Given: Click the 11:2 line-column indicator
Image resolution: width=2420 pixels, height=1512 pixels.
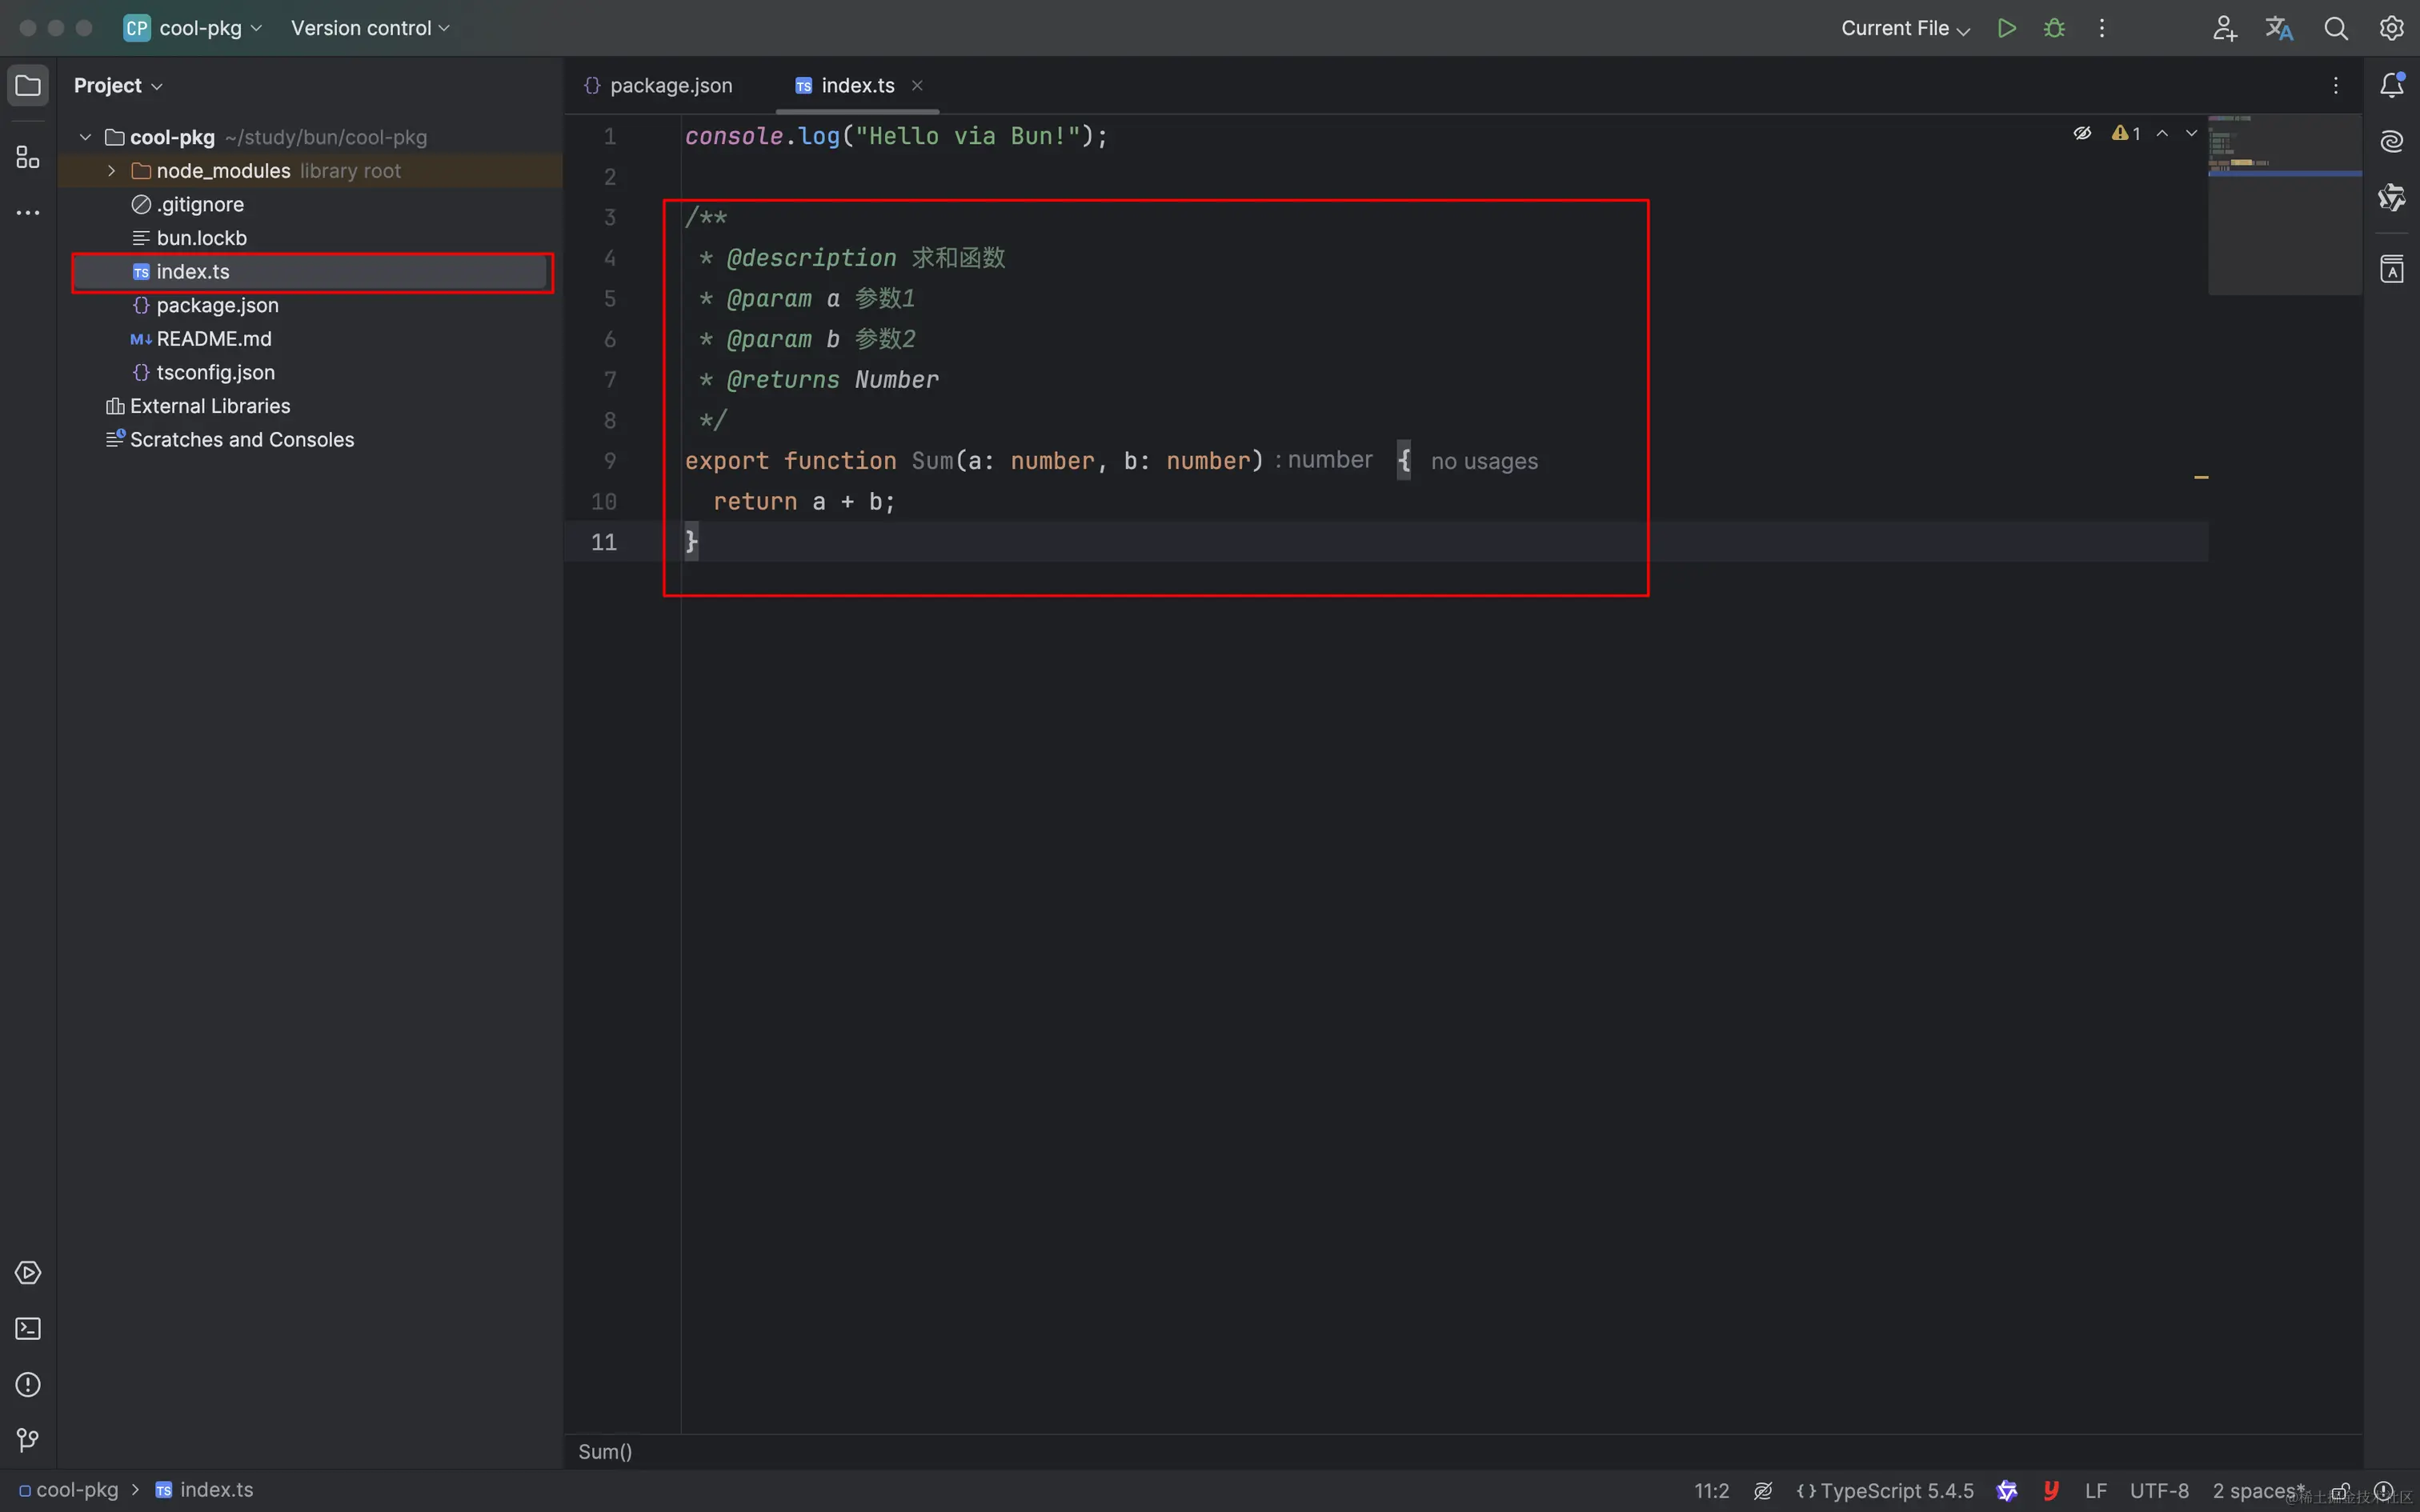Looking at the screenshot, I should point(1711,1491).
